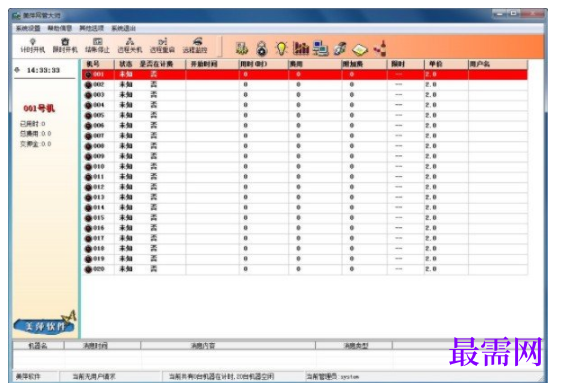Open the 系统设置 menu
The height and width of the screenshot is (383, 561).
[28, 28]
